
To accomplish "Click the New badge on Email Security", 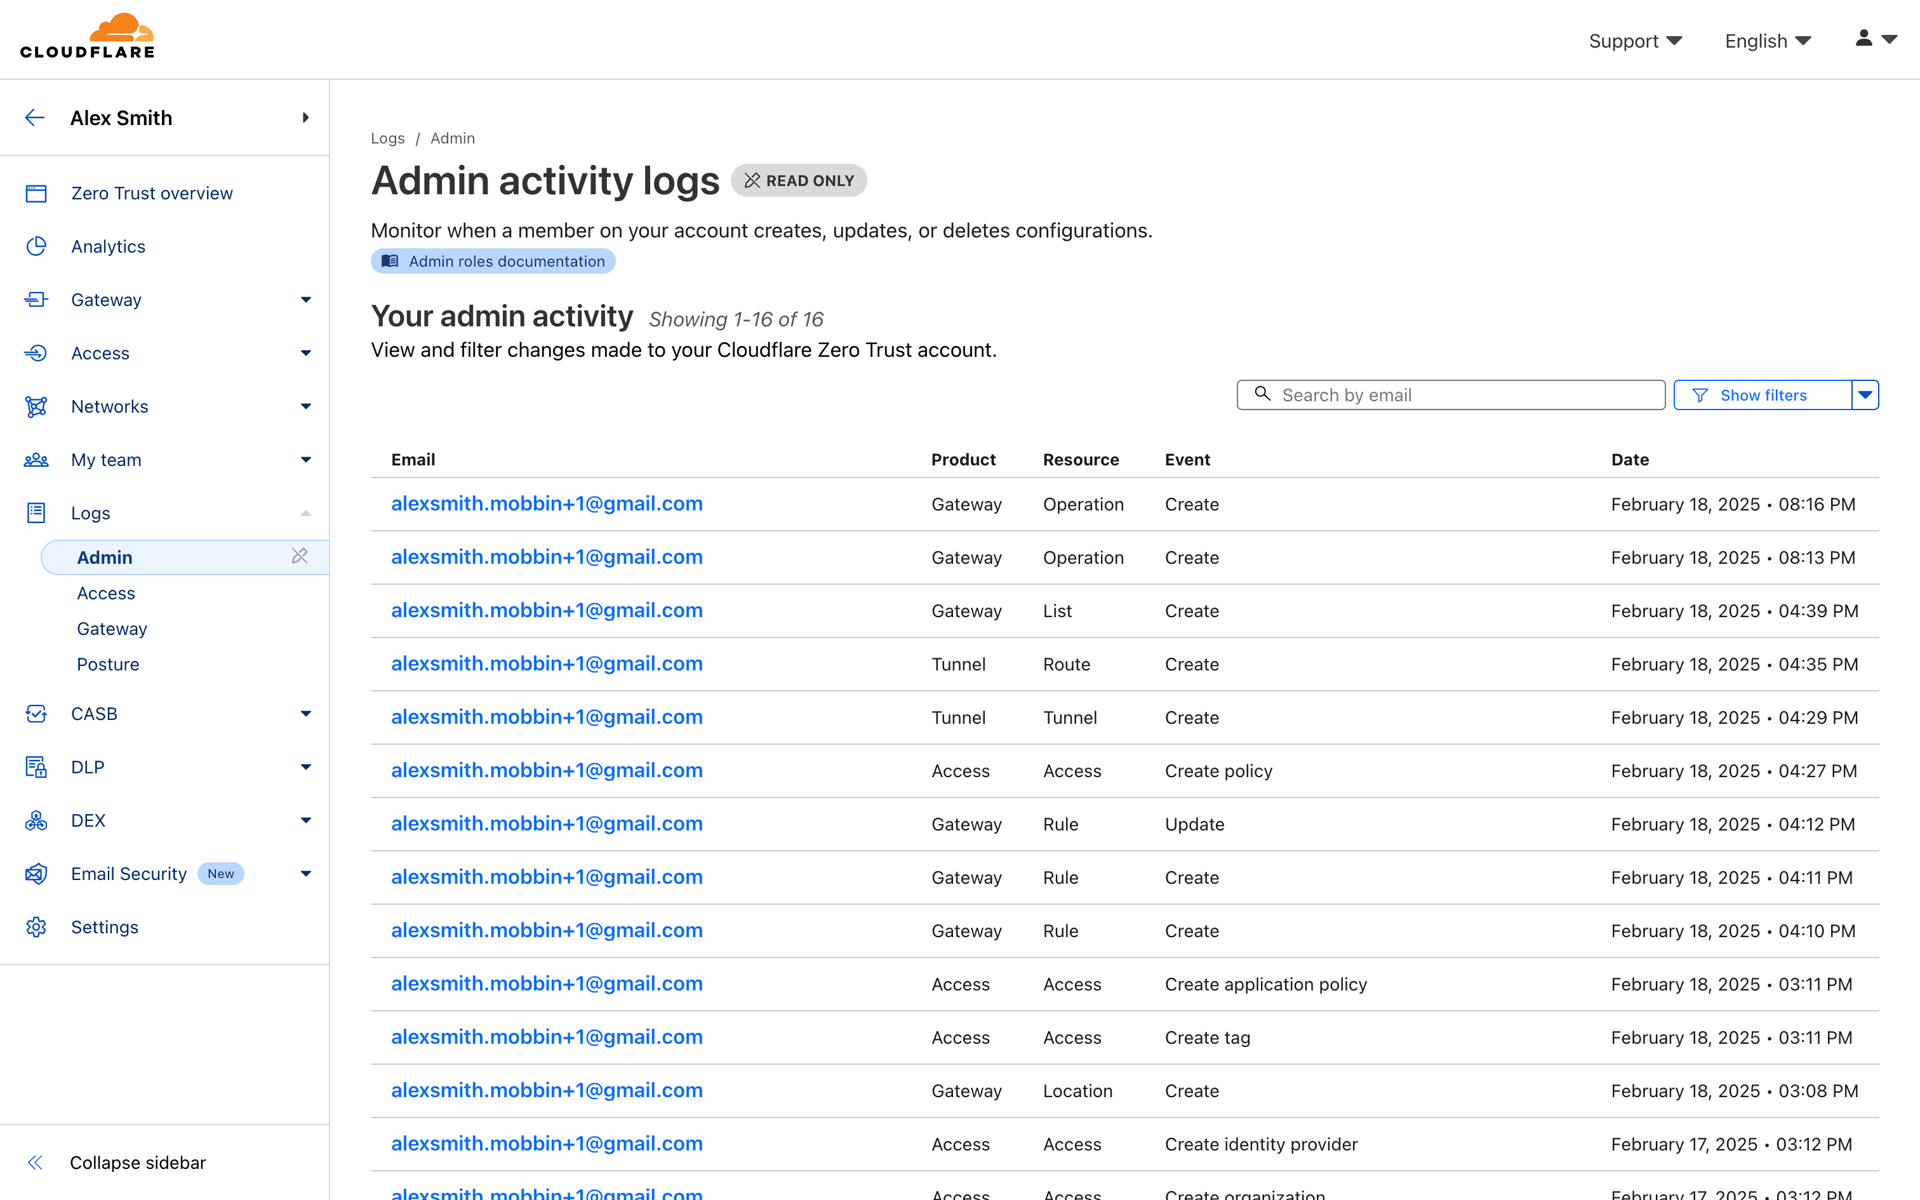I will pos(221,873).
